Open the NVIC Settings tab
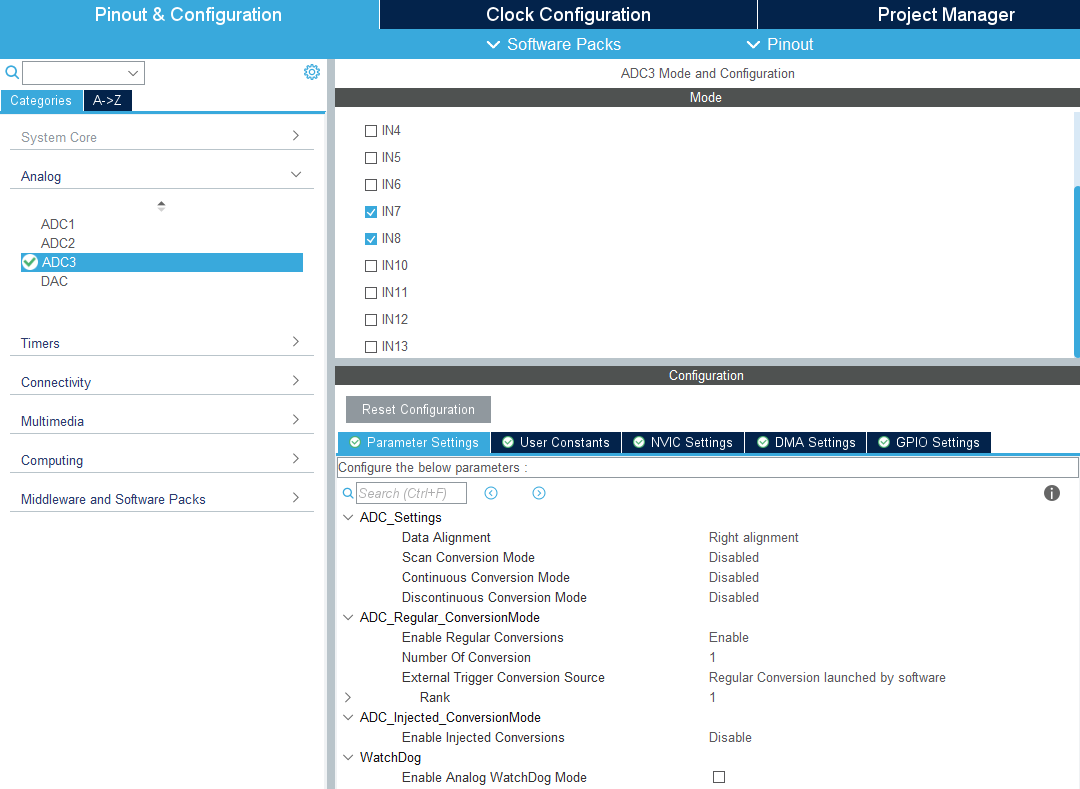This screenshot has height=789, width=1080. pos(683,442)
